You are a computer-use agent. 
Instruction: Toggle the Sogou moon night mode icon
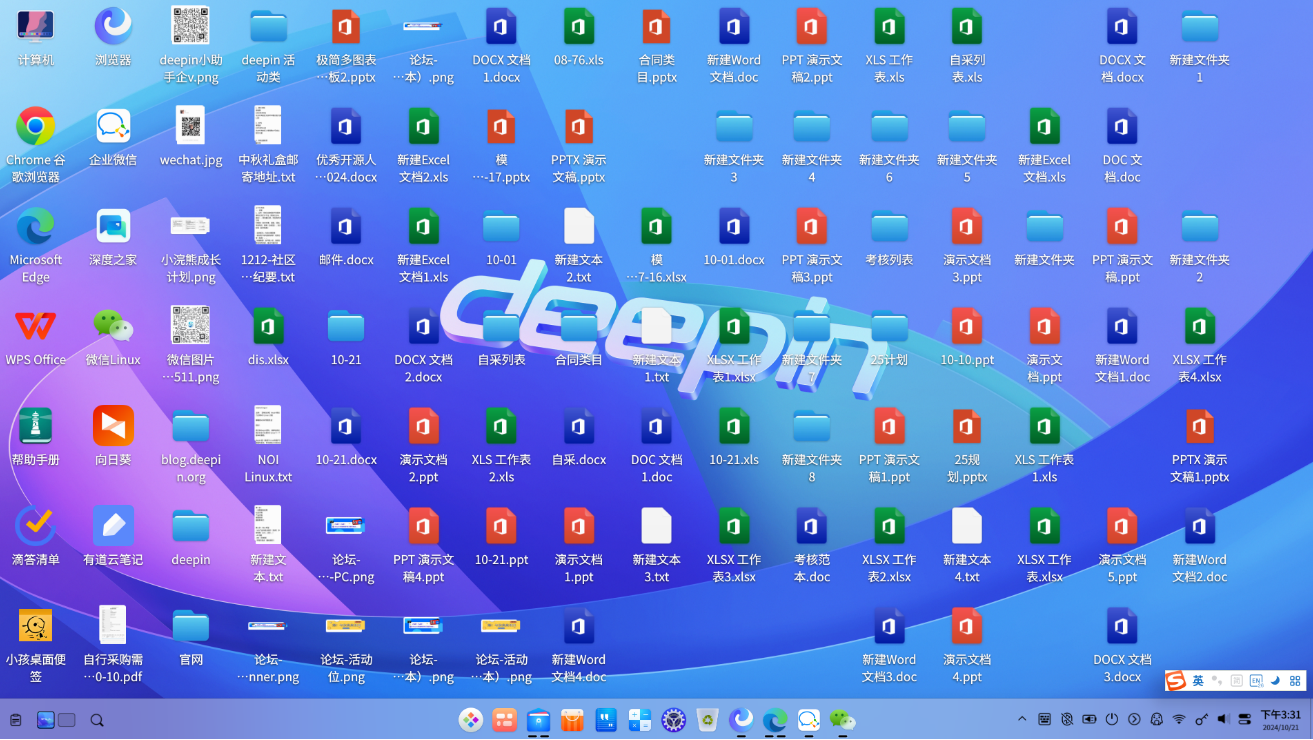(x=1275, y=681)
